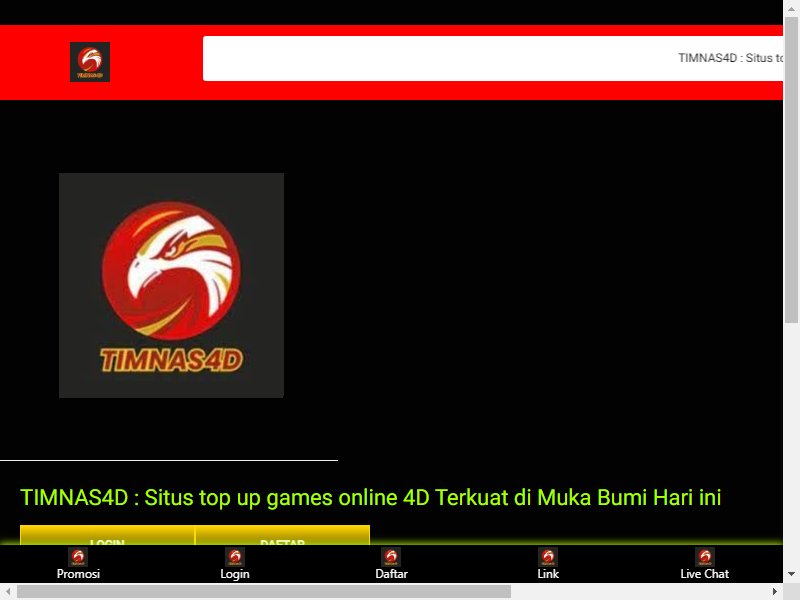Click the white marquee banner field

pyautogui.click(x=493, y=58)
